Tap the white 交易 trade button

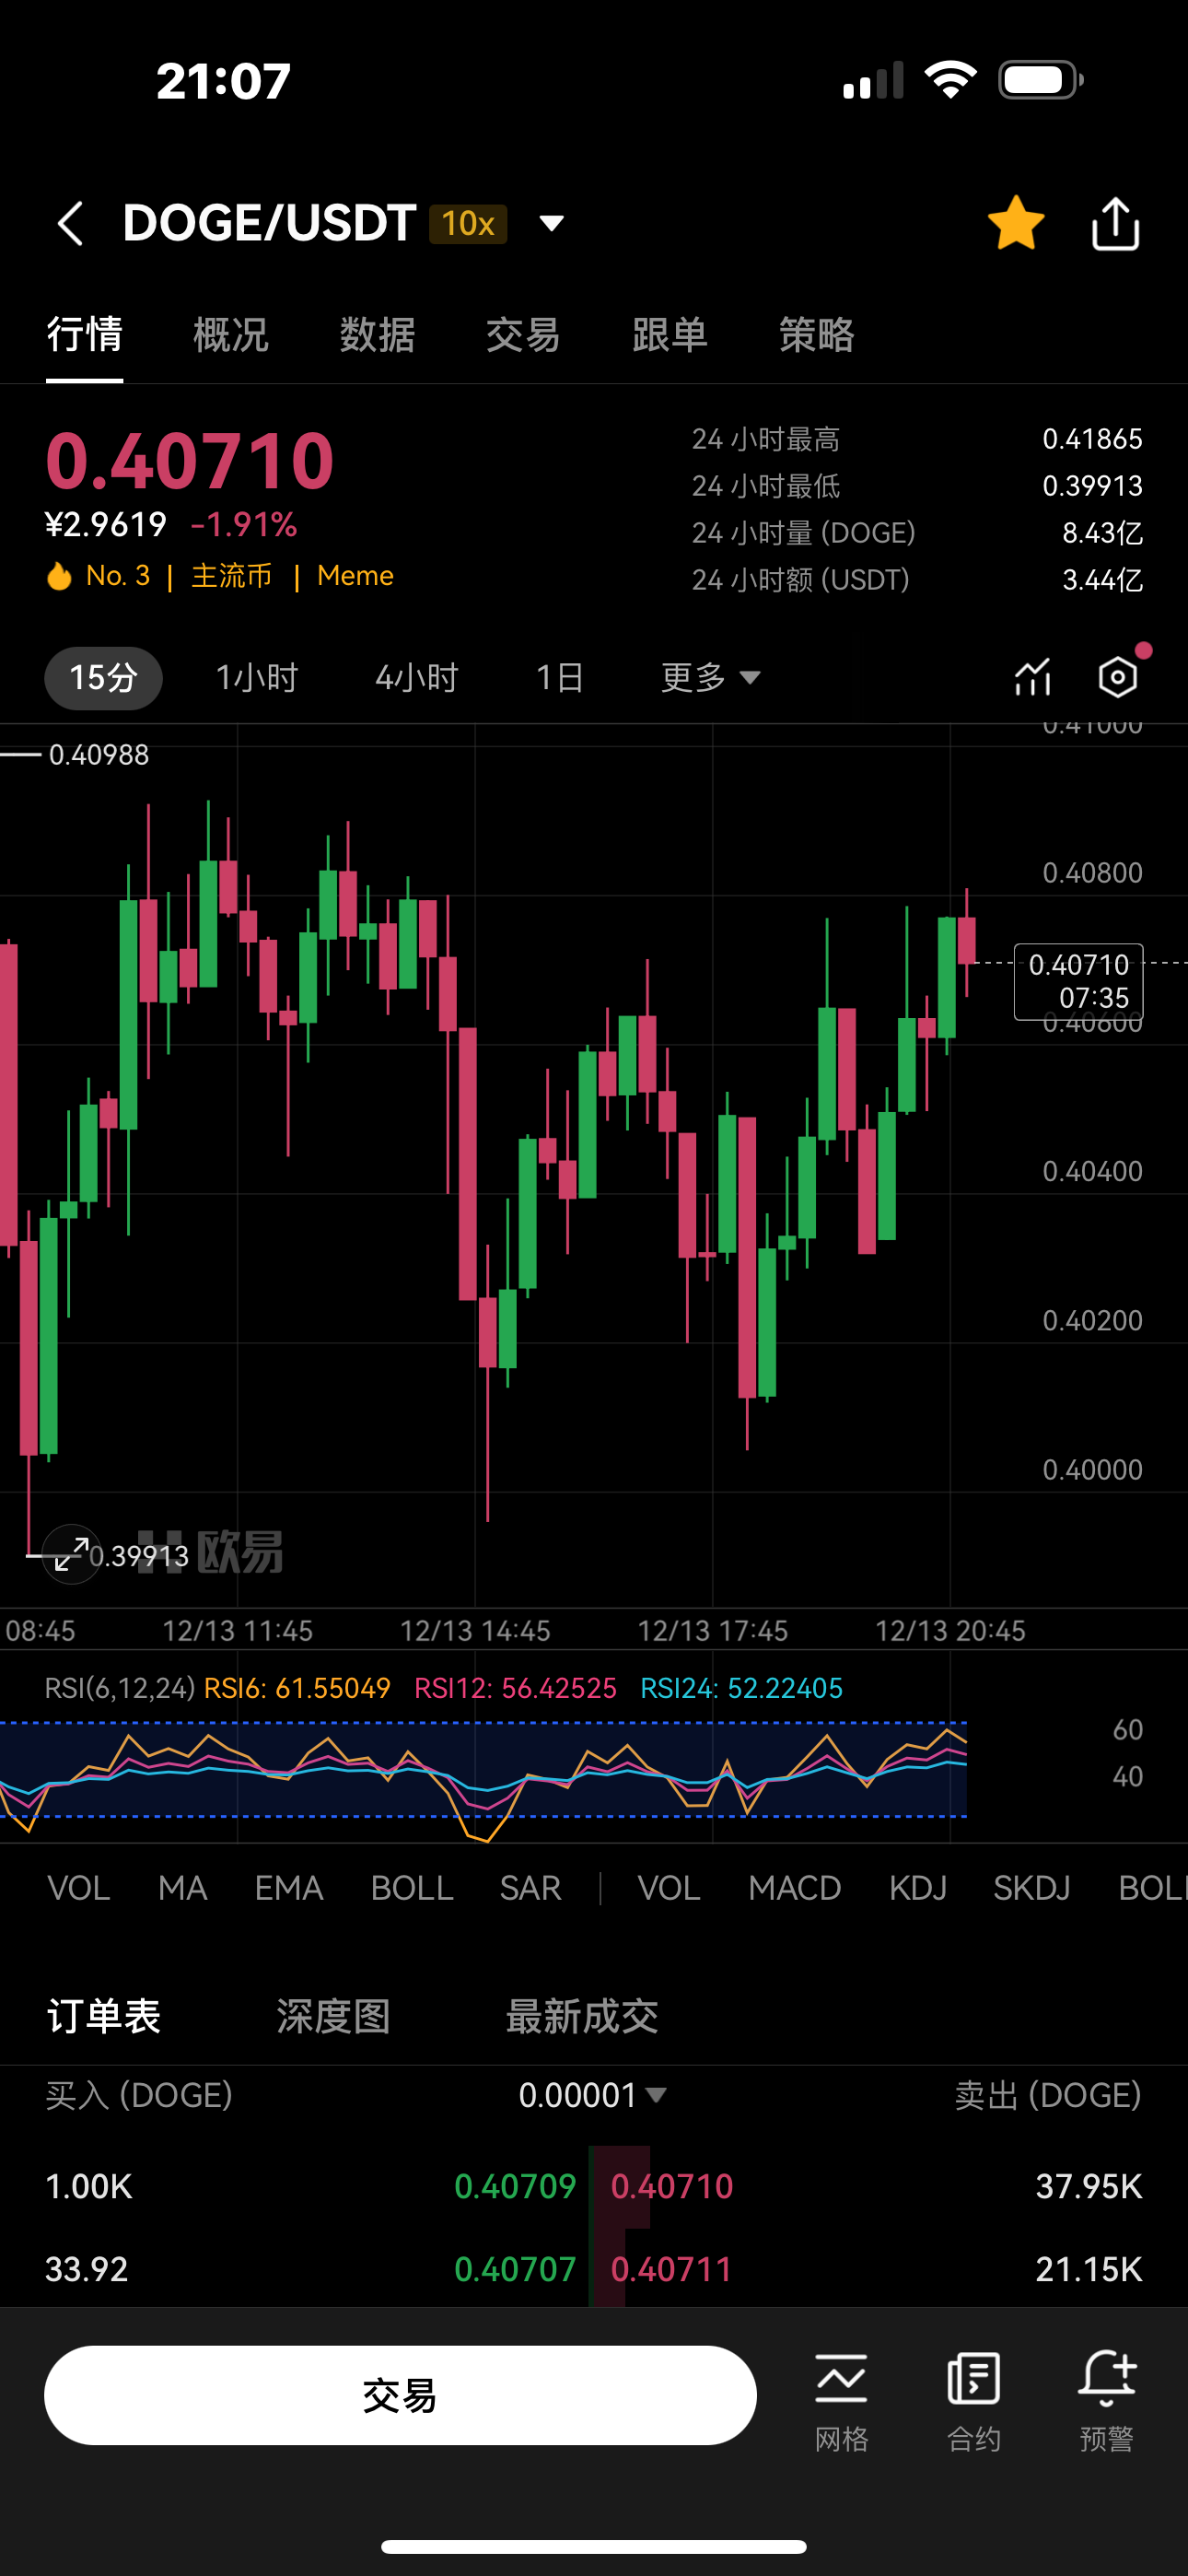[x=400, y=2395]
